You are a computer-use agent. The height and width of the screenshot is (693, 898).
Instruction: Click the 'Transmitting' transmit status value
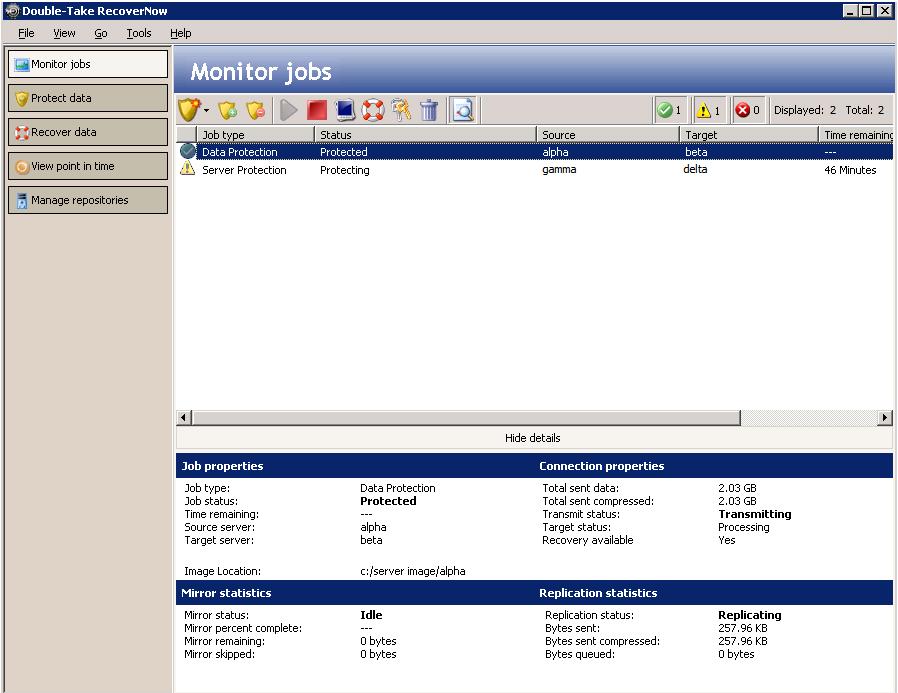[x=755, y=514]
